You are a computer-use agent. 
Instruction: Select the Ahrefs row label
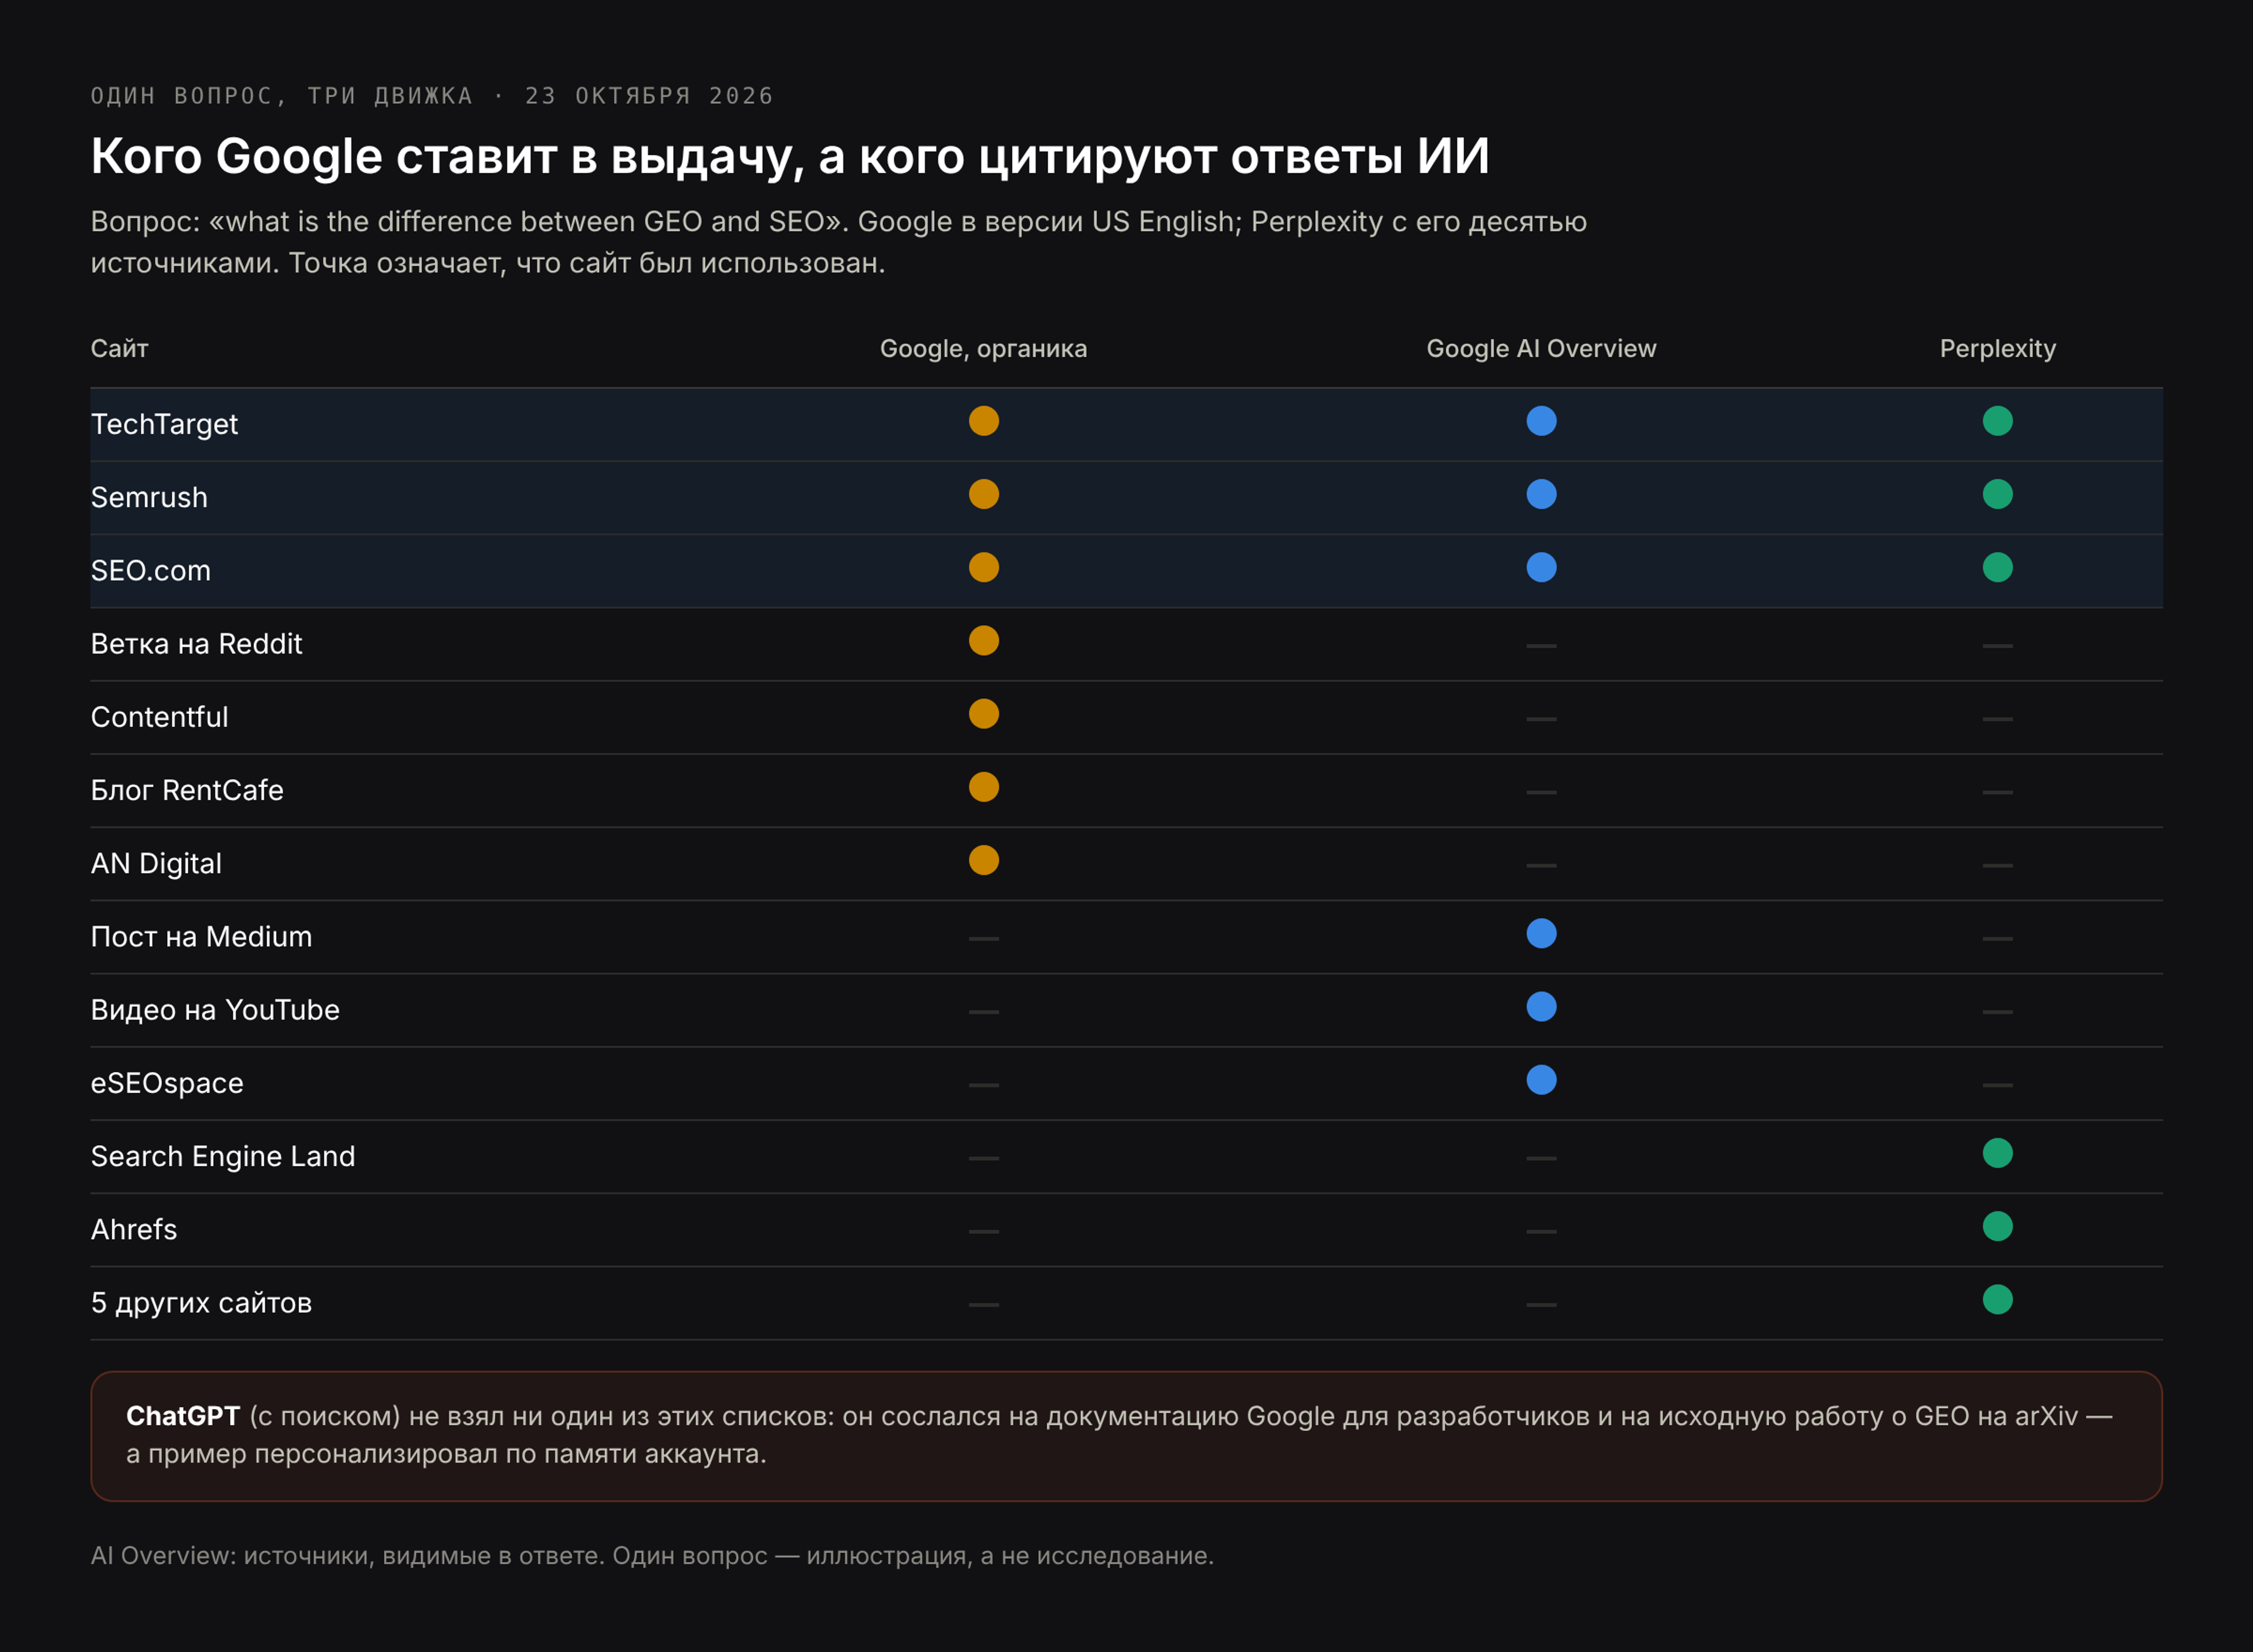coord(134,1229)
